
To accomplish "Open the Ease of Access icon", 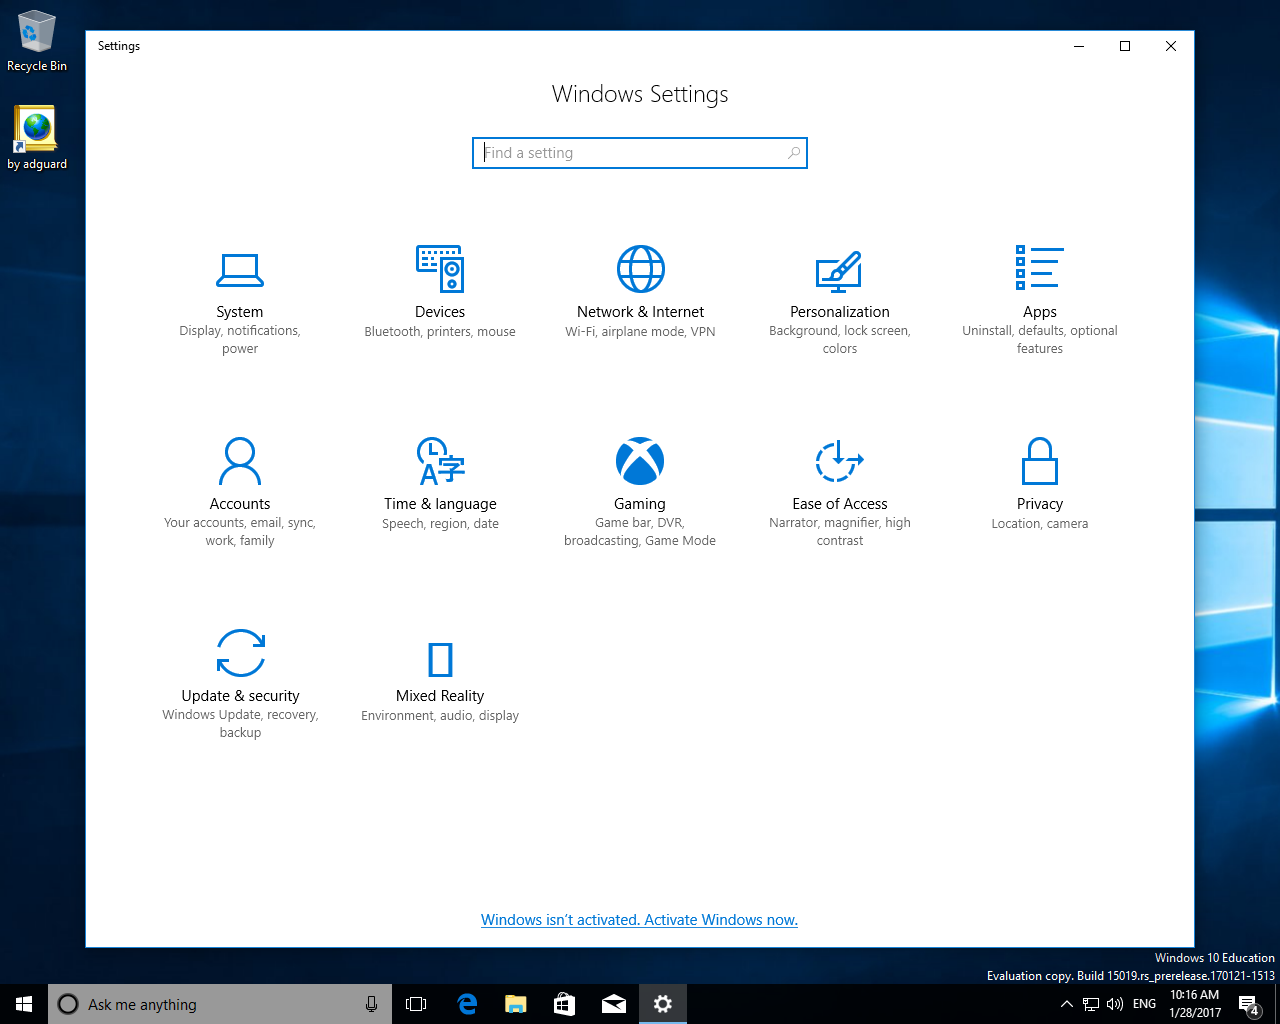I will click(839, 461).
